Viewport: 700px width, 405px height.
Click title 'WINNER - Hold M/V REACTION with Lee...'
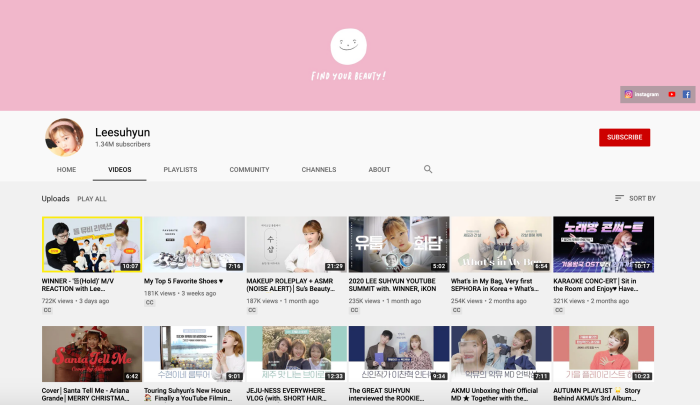pyautogui.click(x=78, y=285)
